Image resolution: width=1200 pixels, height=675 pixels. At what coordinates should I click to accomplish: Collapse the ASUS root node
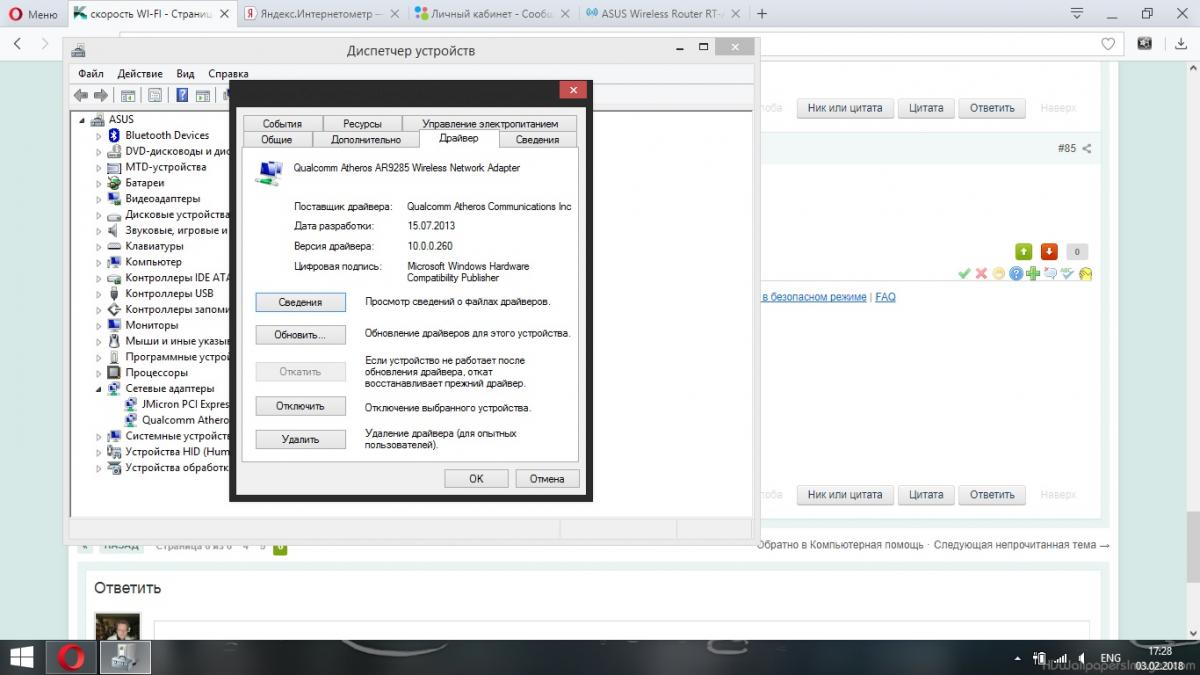coord(83,120)
